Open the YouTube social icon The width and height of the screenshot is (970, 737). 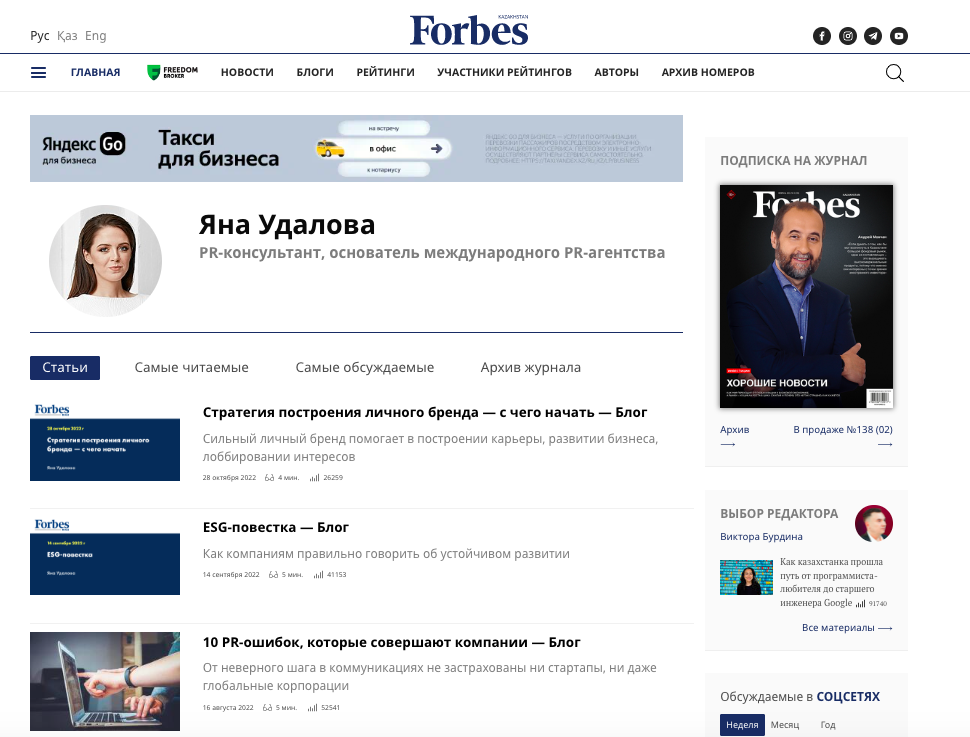click(899, 36)
